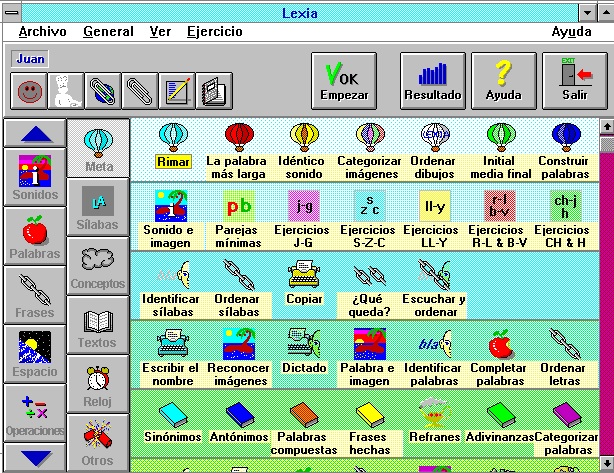Screen dimensions: 614x473
Task: Start the exercise with Empezar
Action: click(344, 81)
